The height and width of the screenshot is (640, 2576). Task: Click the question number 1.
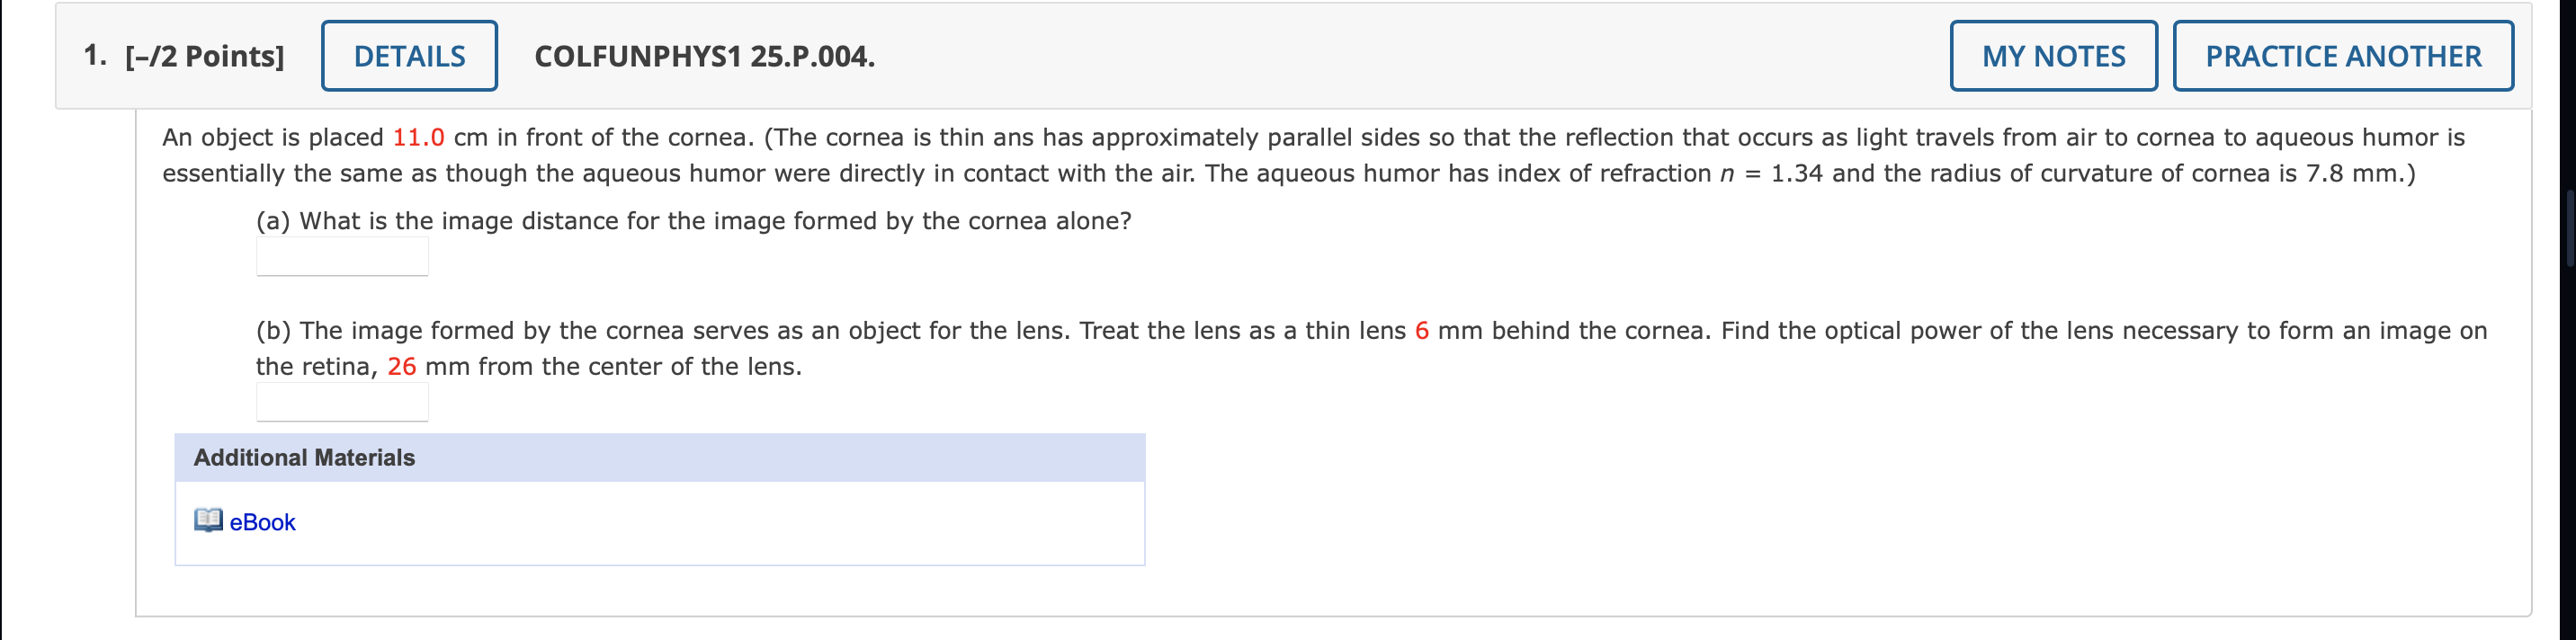pos(95,56)
